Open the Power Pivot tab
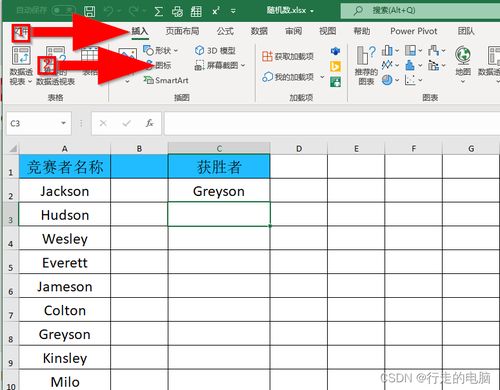 [x=414, y=31]
